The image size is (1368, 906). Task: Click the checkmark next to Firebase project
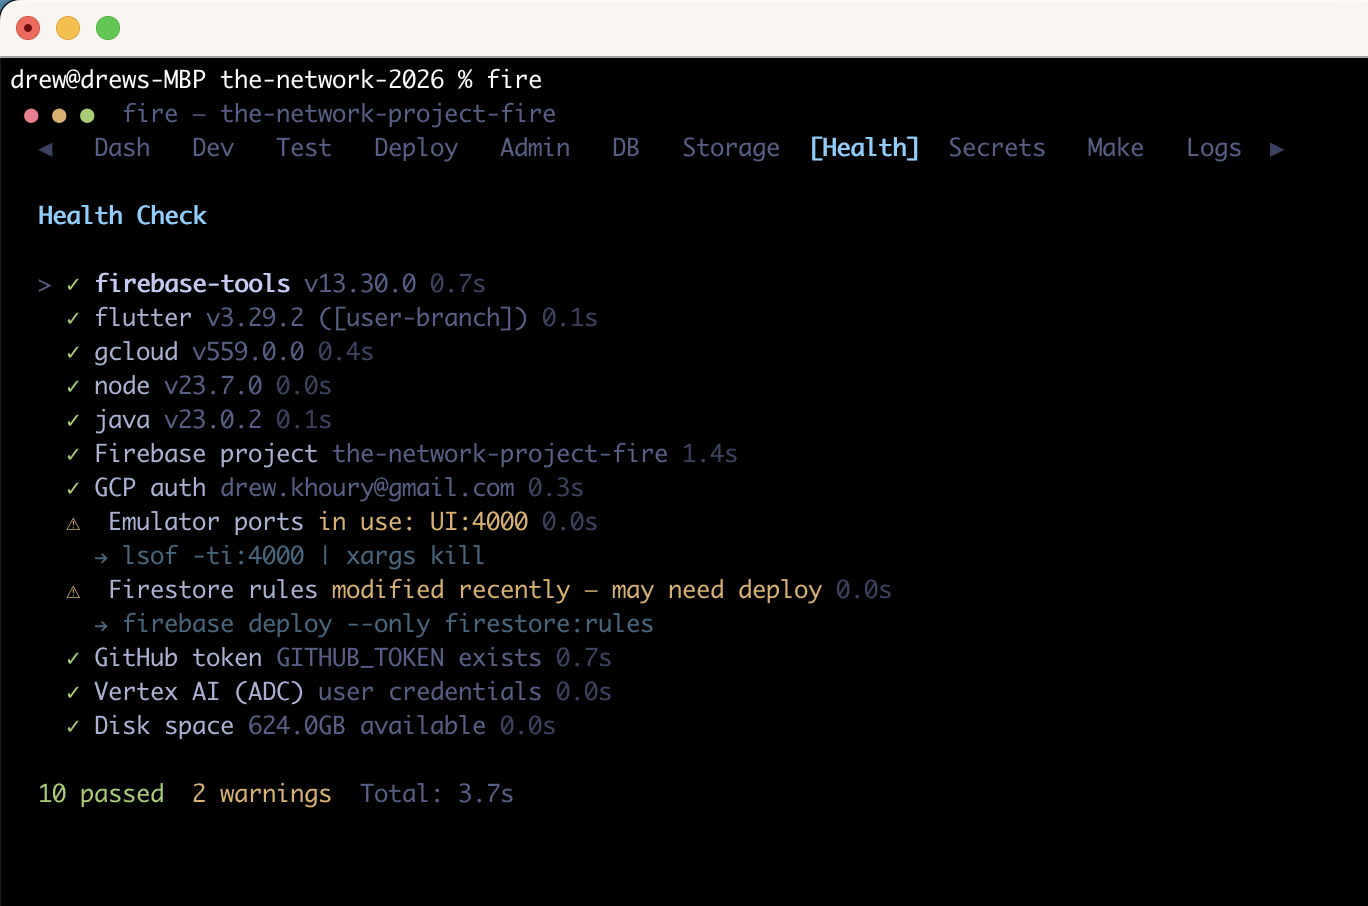coord(73,455)
